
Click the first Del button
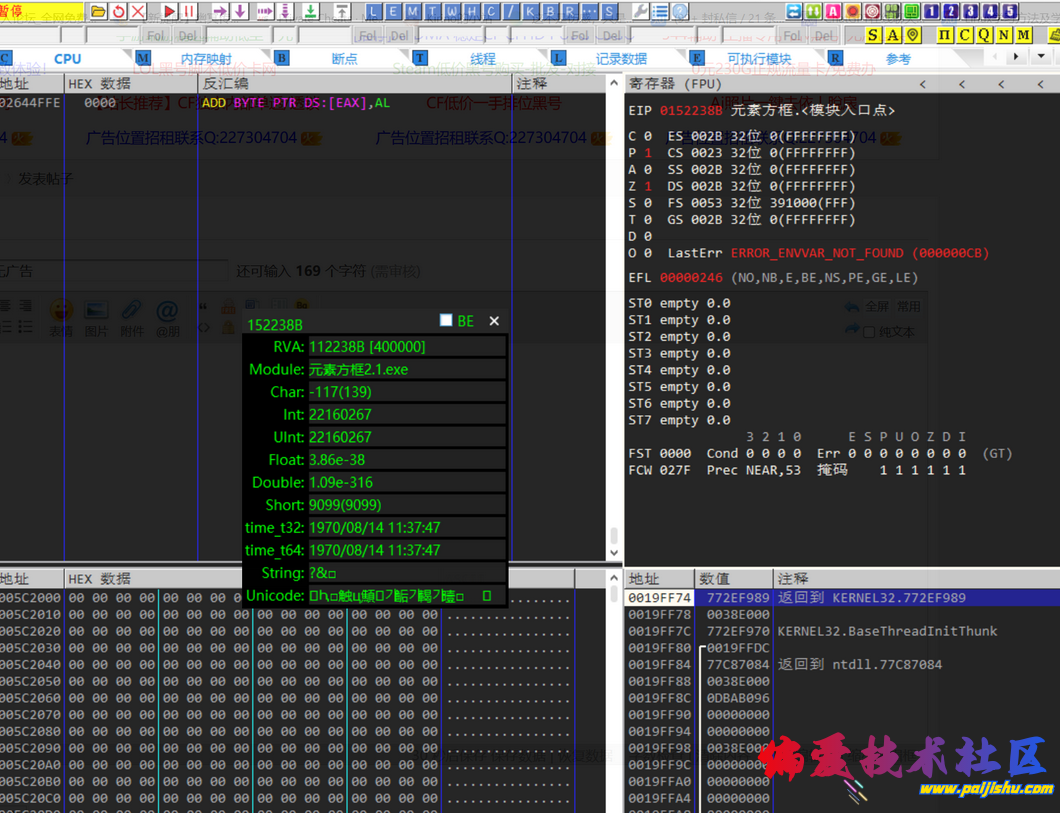coord(185,36)
